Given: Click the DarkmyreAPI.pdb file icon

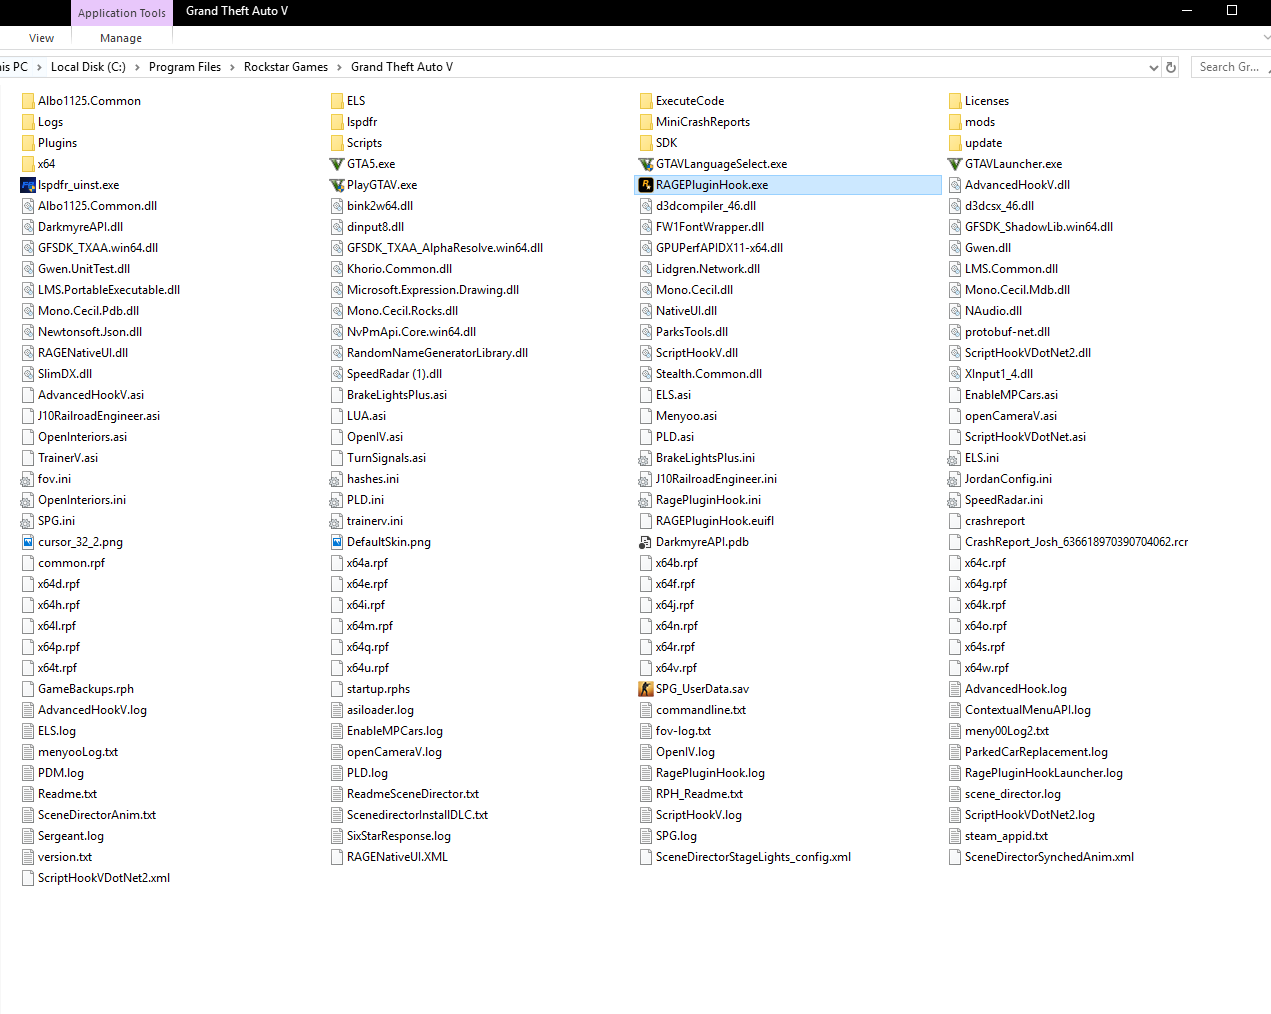Looking at the screenshot, I should click(646, 542).
